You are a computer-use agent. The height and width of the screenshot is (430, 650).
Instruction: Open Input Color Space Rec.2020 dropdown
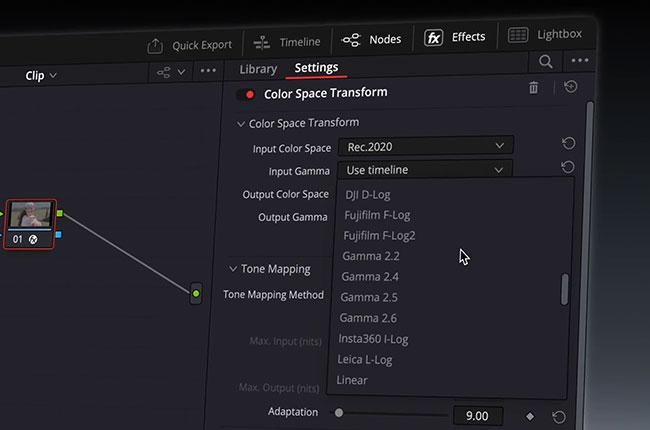[x=426, y=146]
